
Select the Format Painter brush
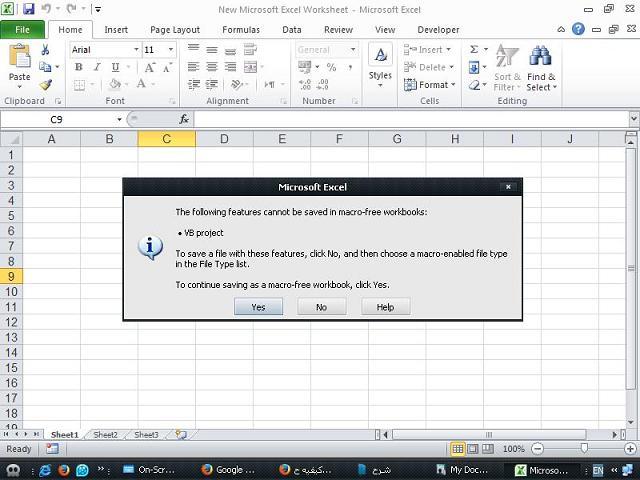(46, 84)
